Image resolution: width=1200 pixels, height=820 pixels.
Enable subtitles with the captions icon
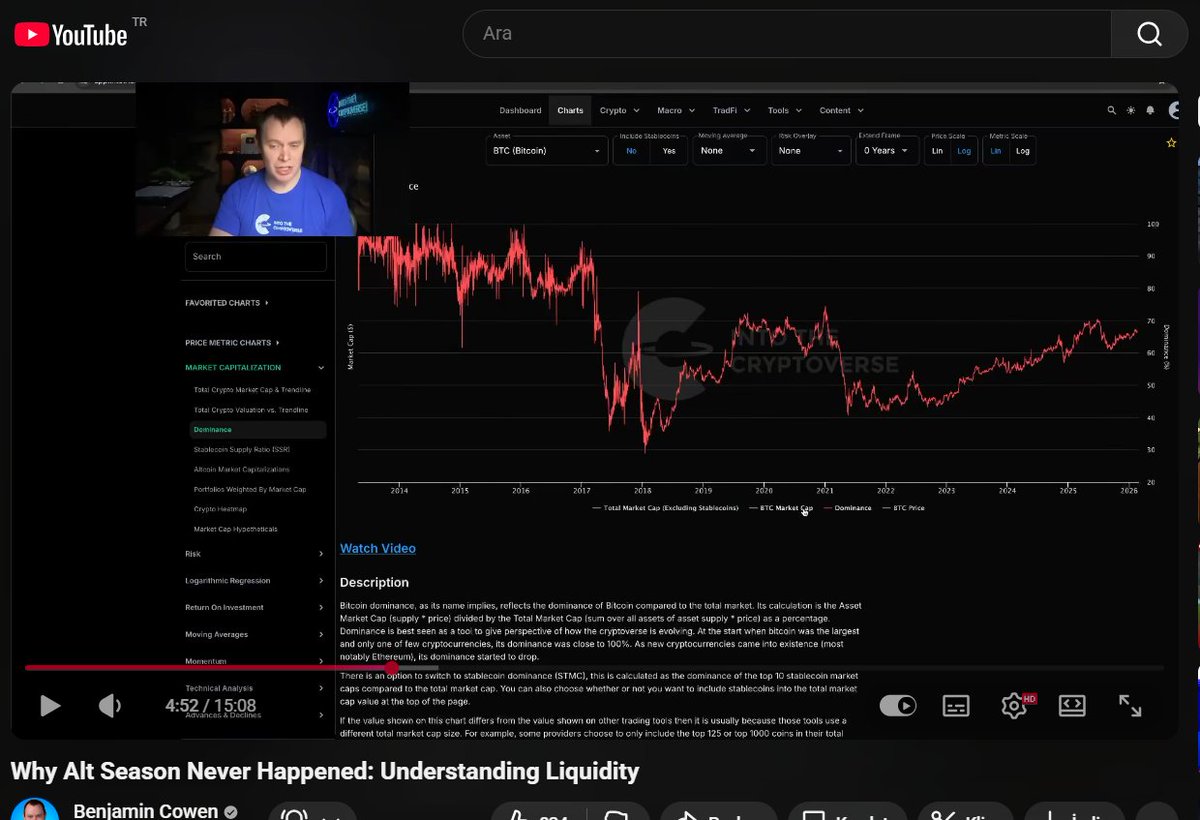956,706
